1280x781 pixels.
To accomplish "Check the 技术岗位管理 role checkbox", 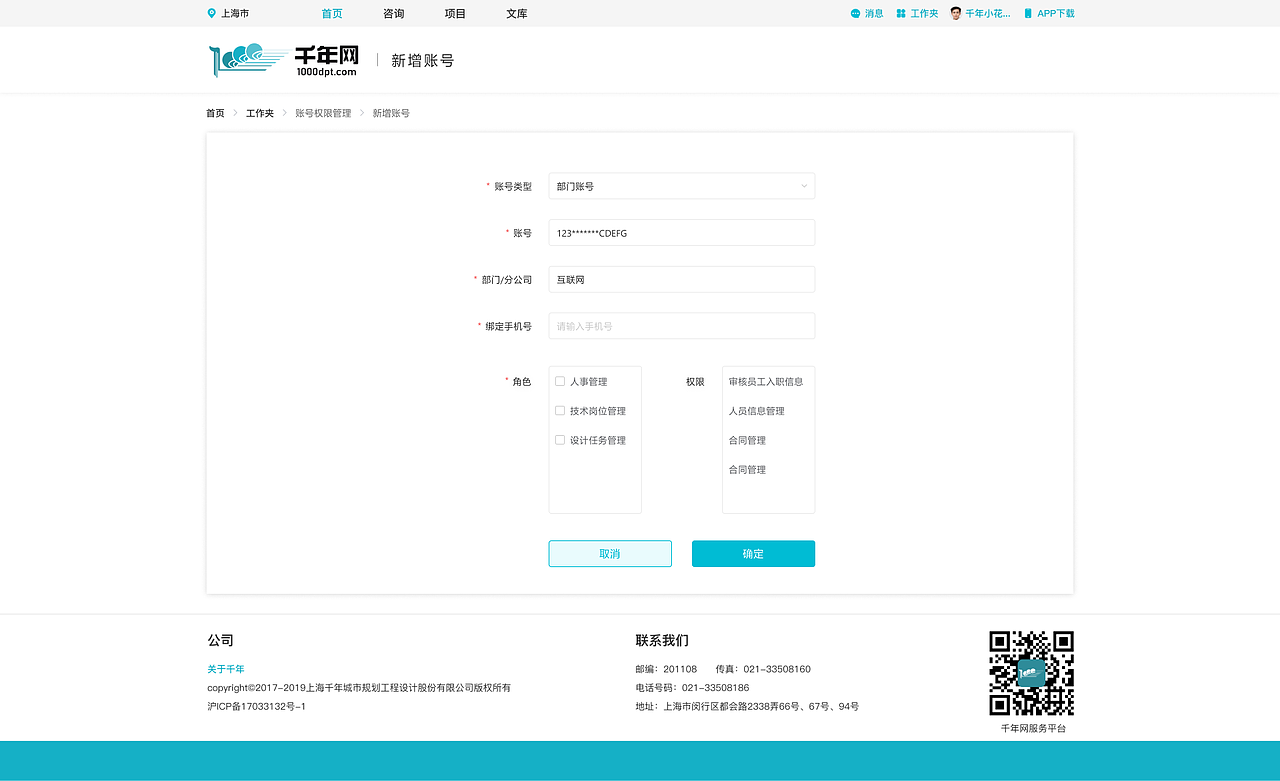I will pyautogui.click(x=560, y=411).
